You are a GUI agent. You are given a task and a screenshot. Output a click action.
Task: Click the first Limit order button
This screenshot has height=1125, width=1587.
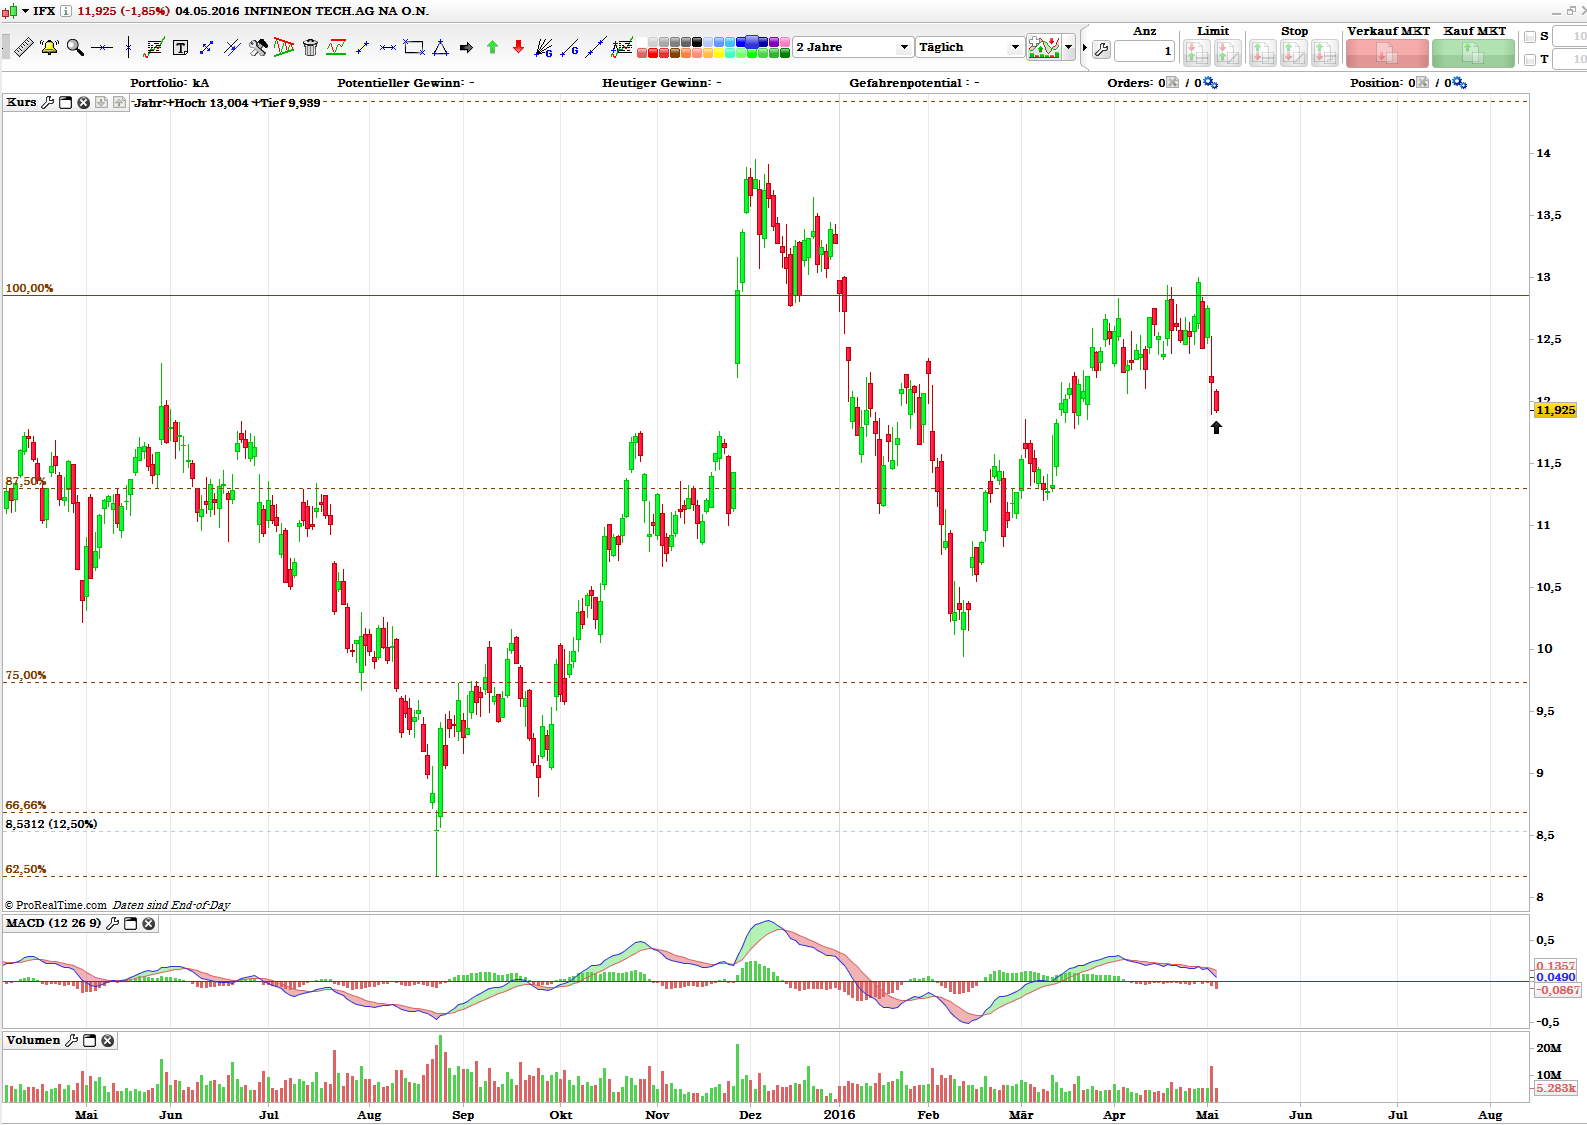point(1196,53)
